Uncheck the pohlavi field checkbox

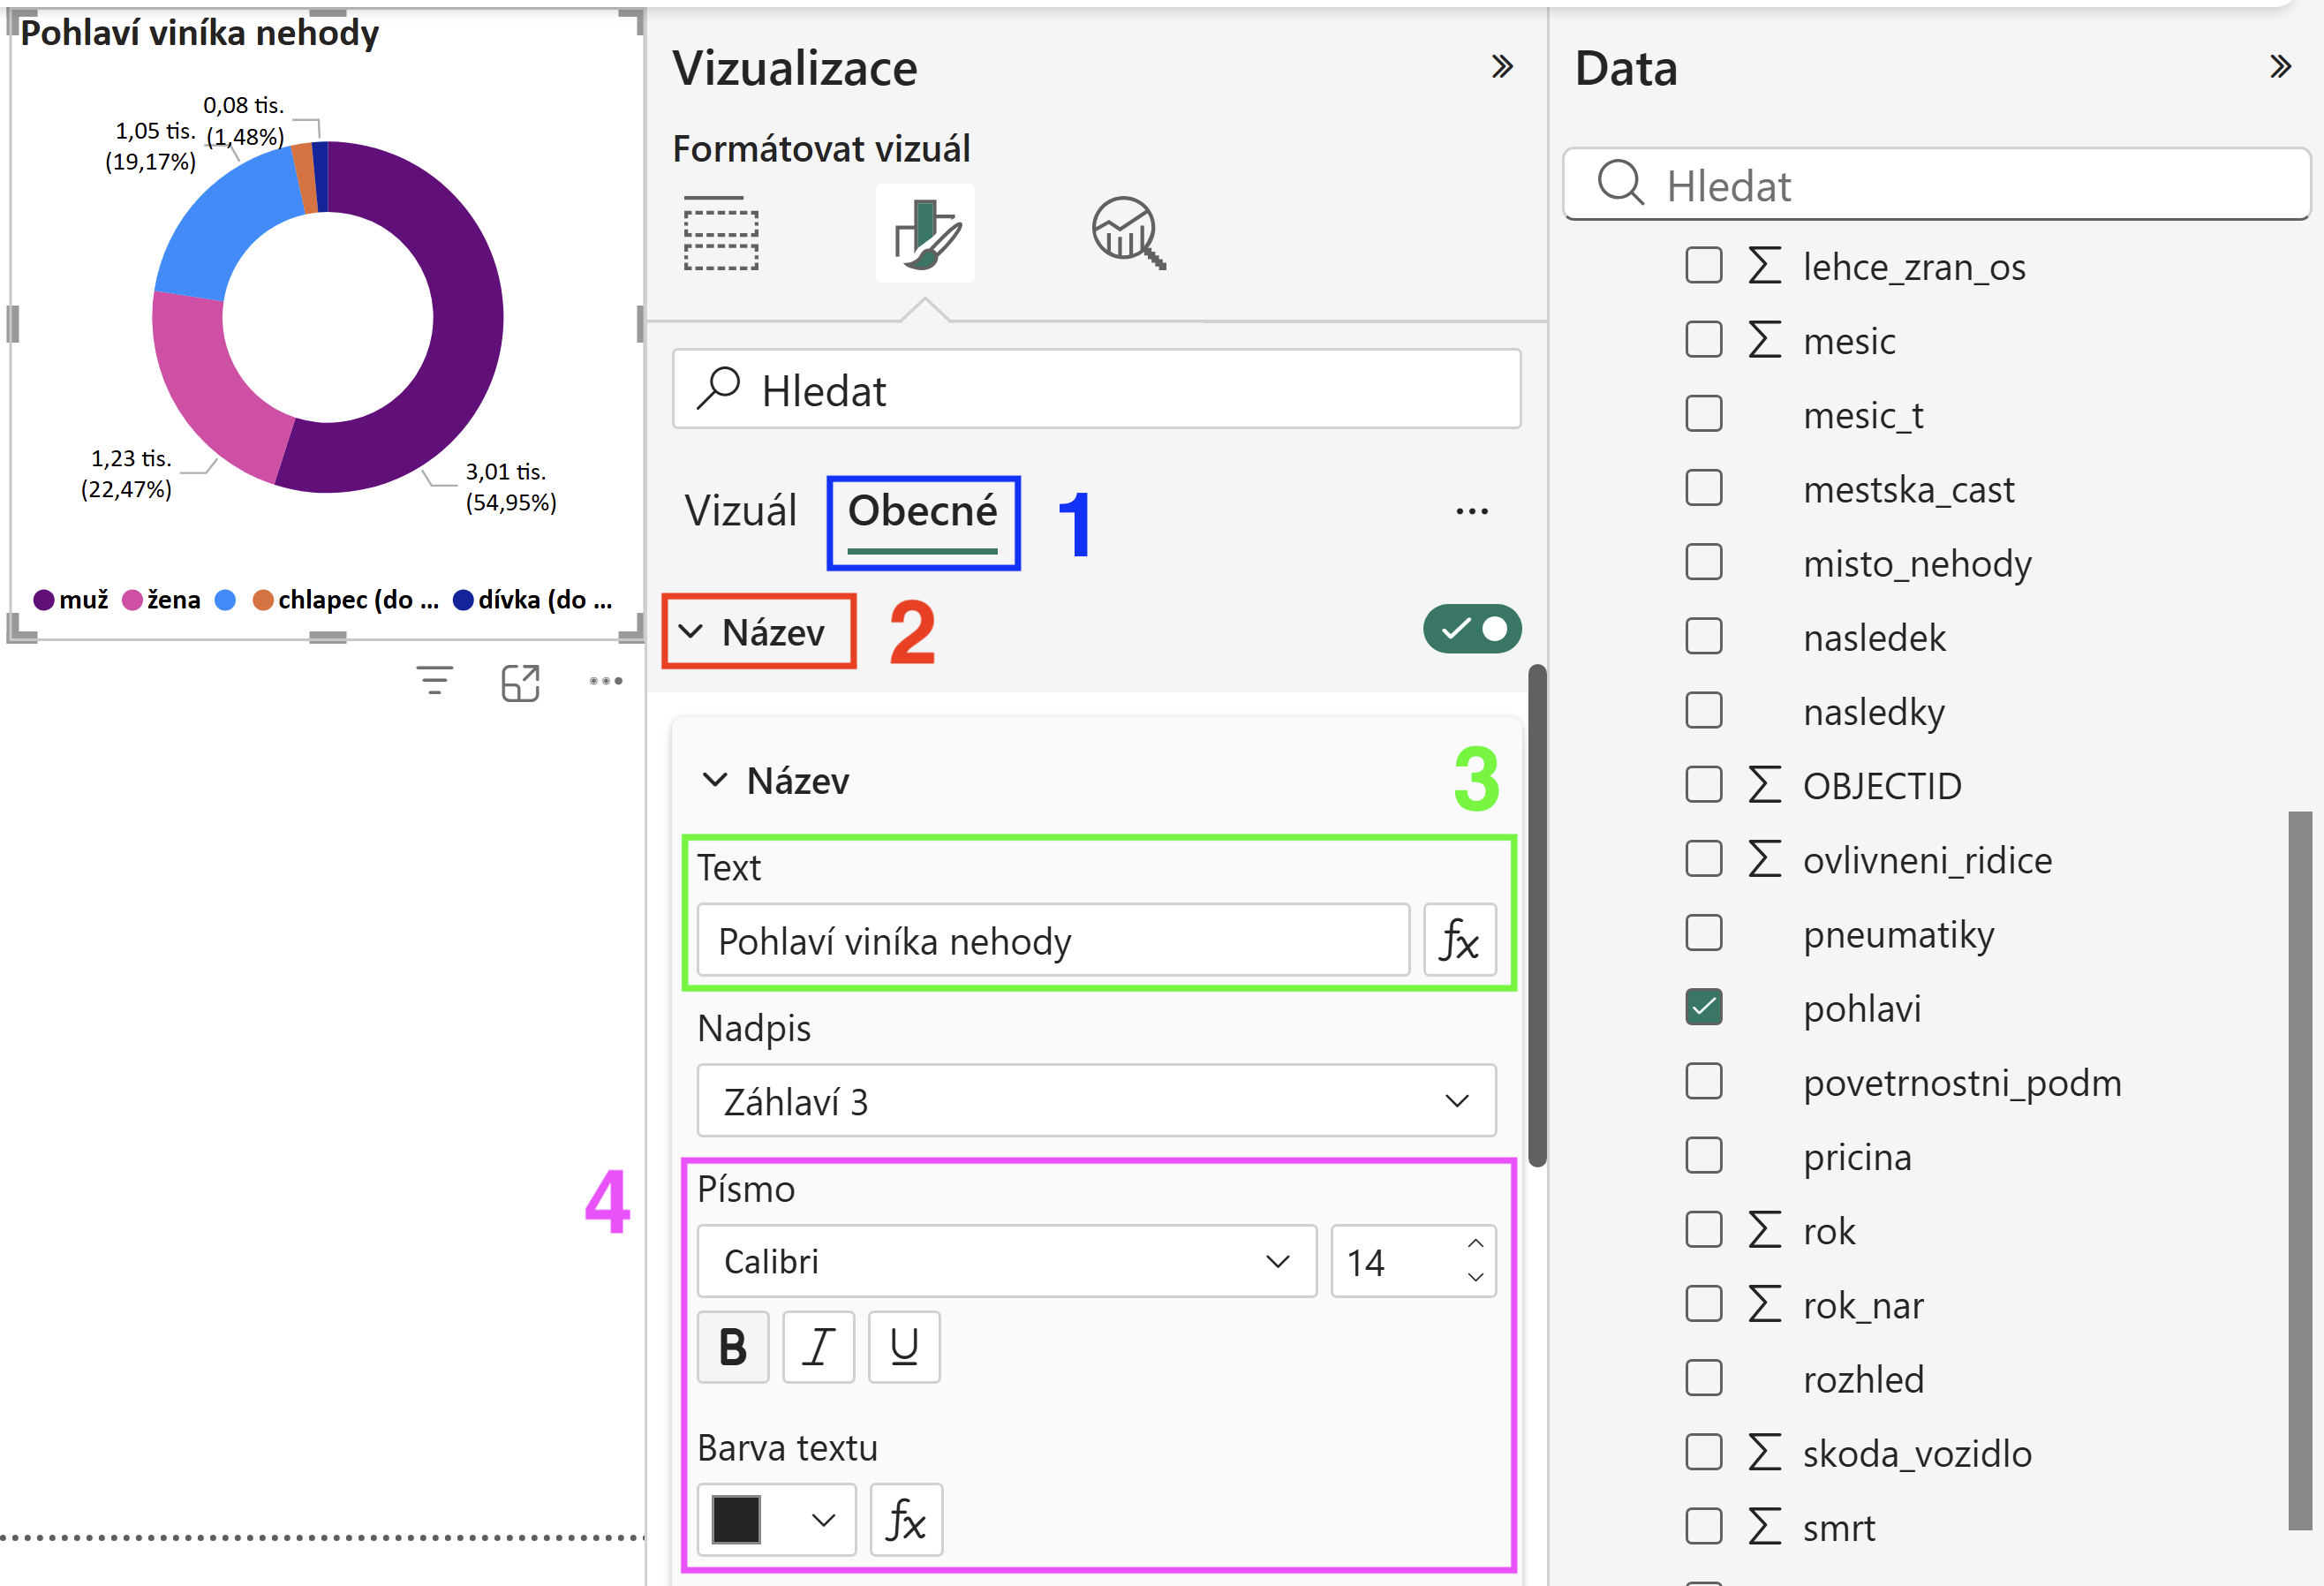click(1703, 1007)
